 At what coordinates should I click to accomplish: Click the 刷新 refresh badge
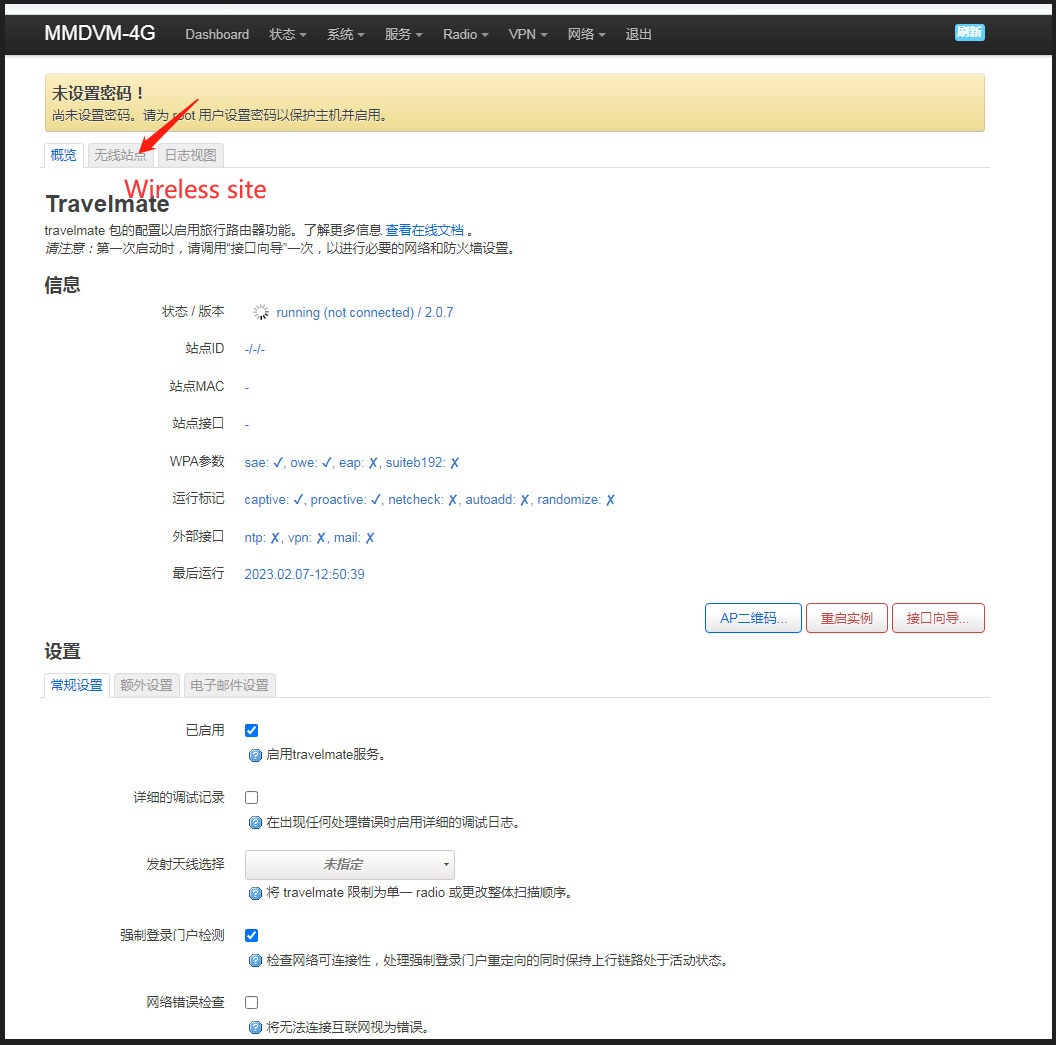[969, 32]
